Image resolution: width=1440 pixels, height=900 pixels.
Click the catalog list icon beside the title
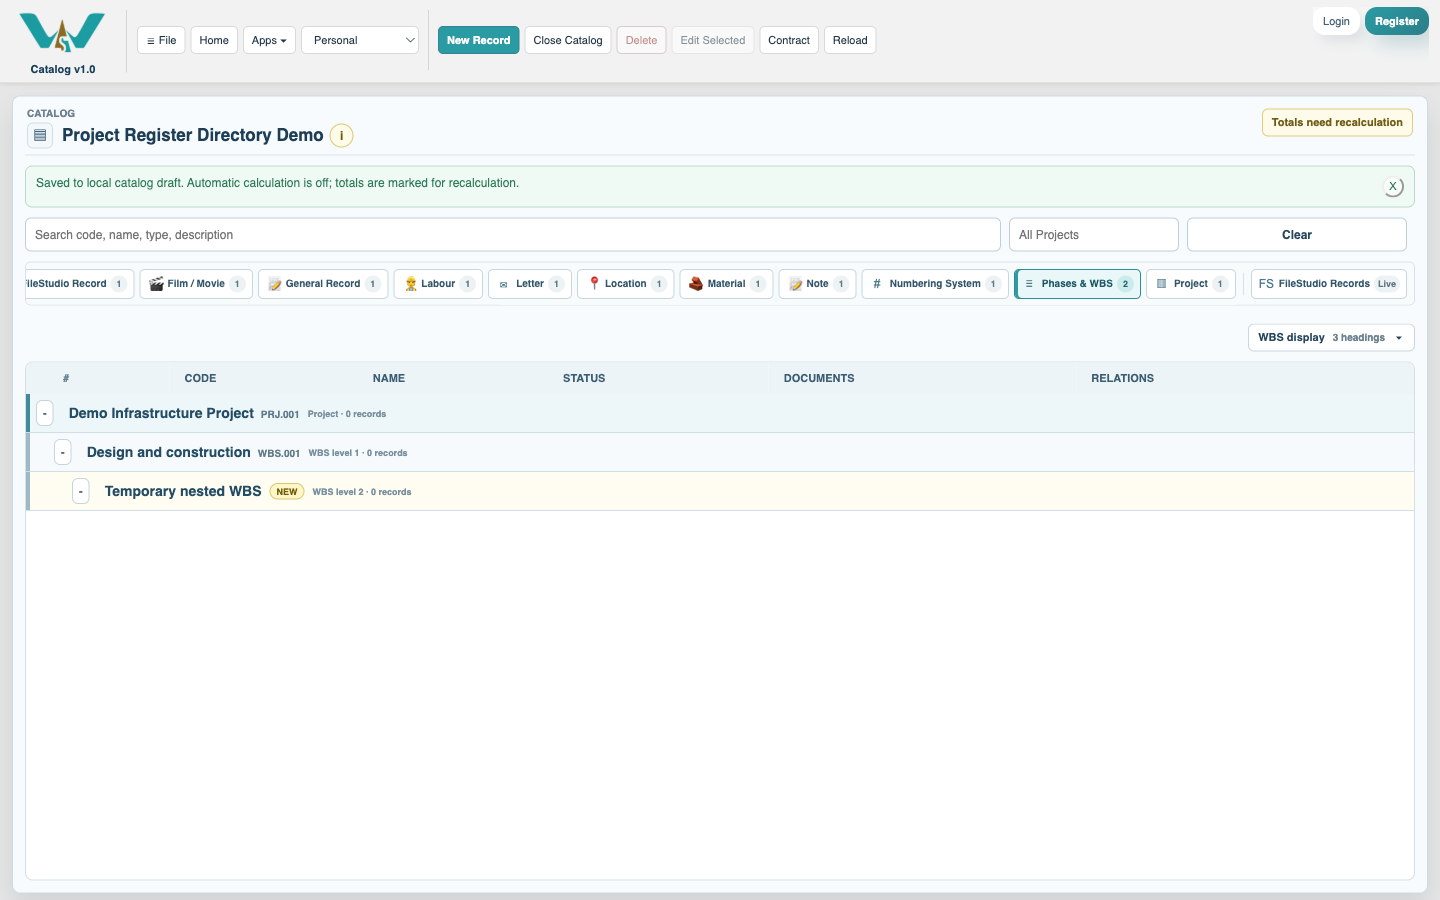point(40,135)
